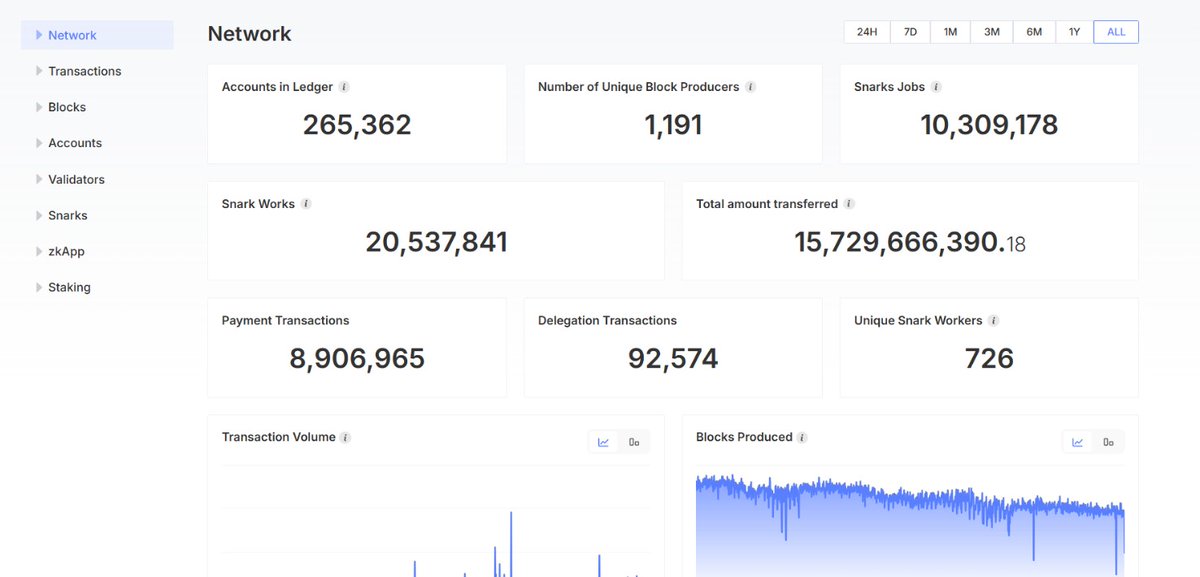
Task: Navigate to the zkApp section
Action: click(66, 251)
